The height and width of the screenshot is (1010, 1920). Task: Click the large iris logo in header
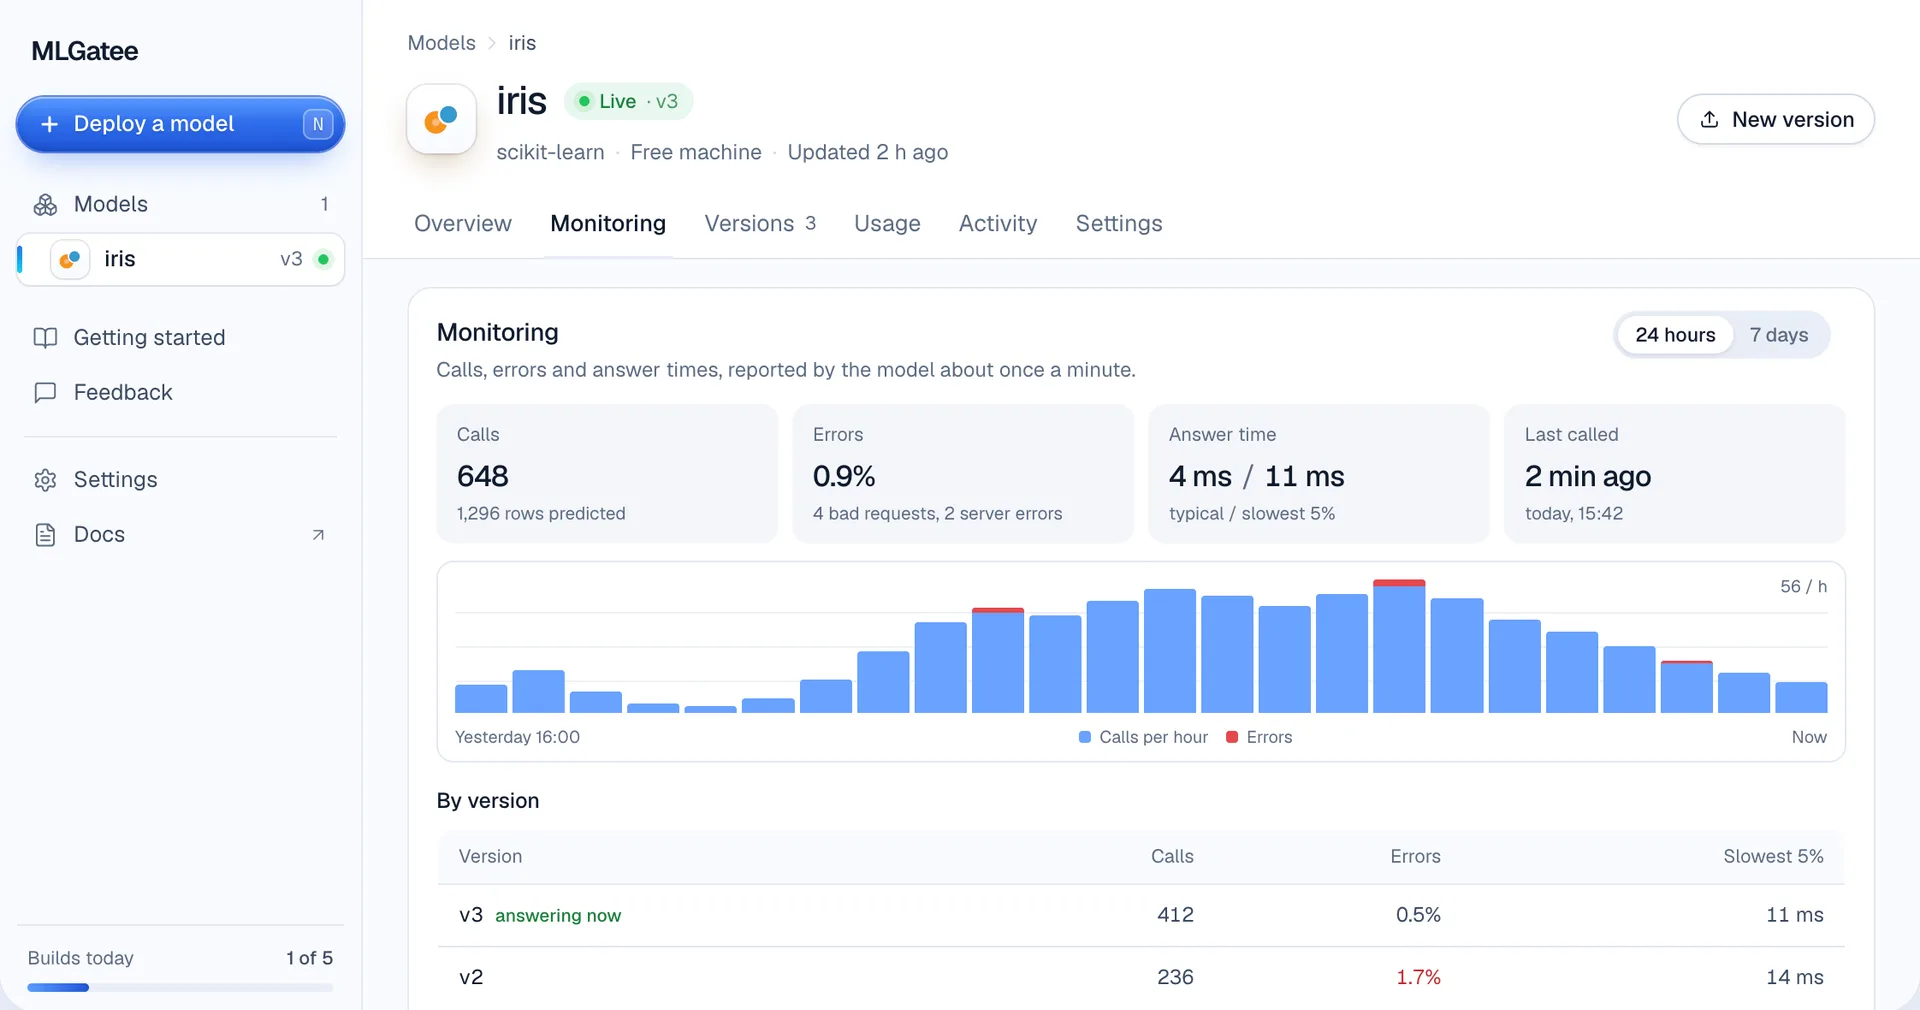441,119
